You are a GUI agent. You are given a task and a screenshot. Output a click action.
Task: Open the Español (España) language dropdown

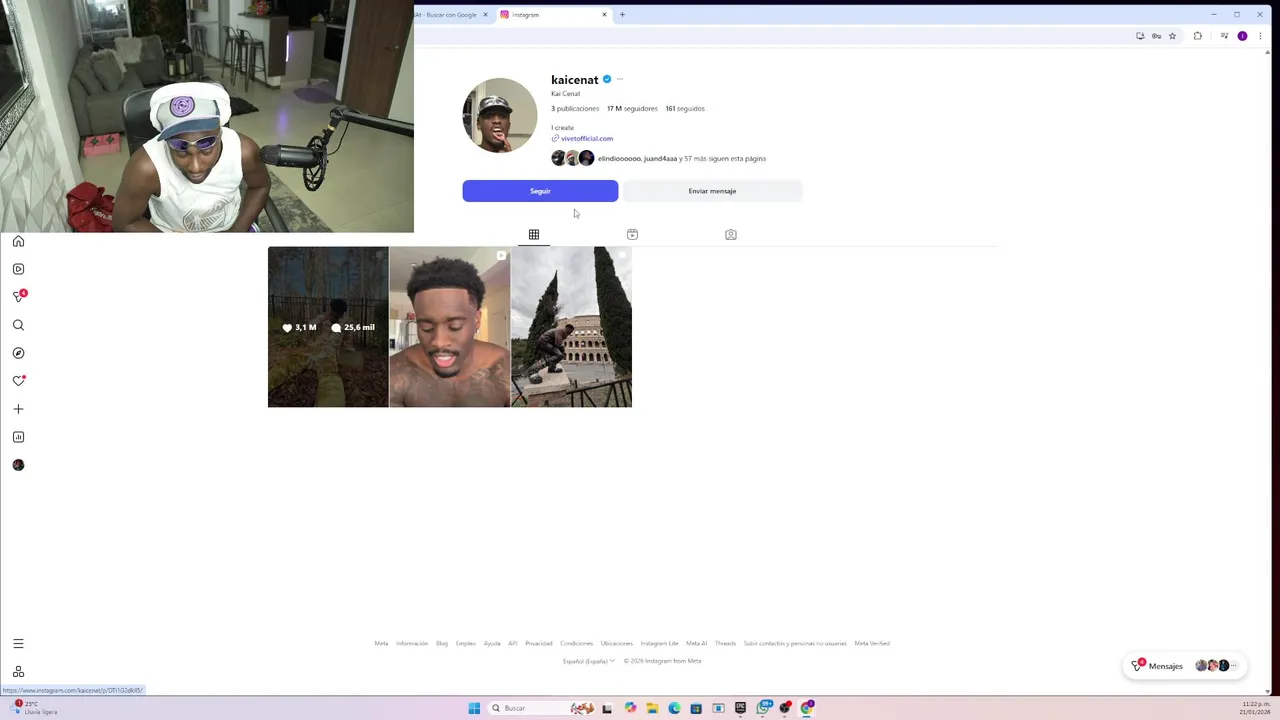(x=588, y=661)
